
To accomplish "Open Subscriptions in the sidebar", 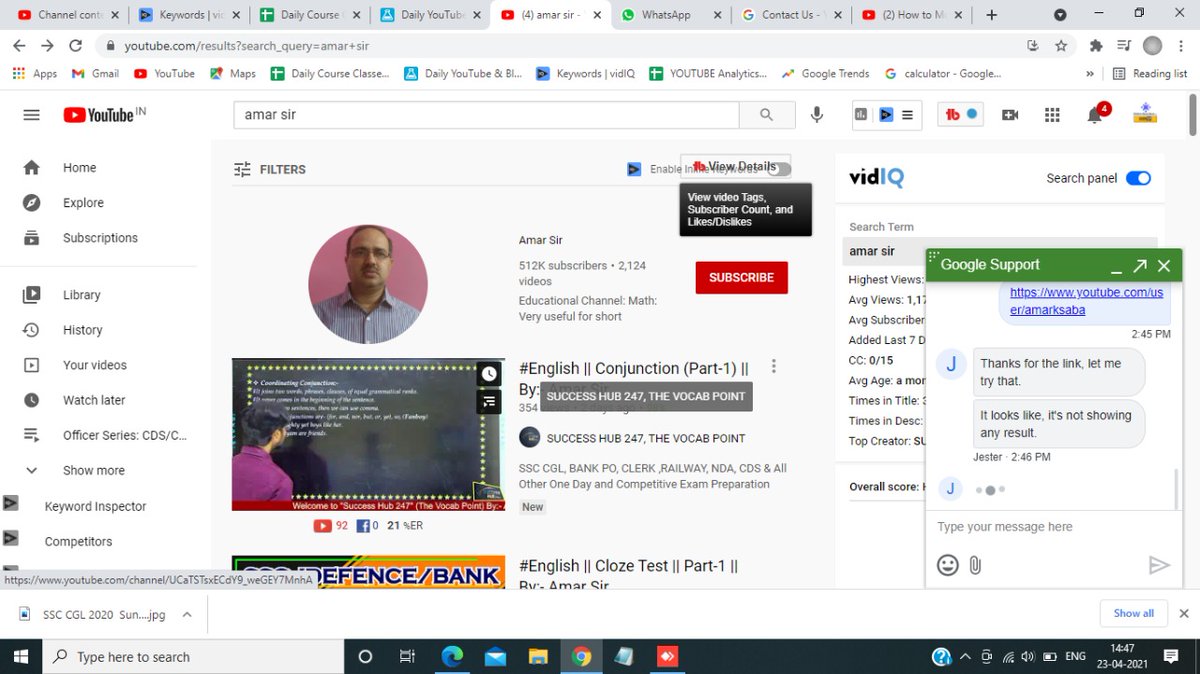I will click(x=100, y=238).
